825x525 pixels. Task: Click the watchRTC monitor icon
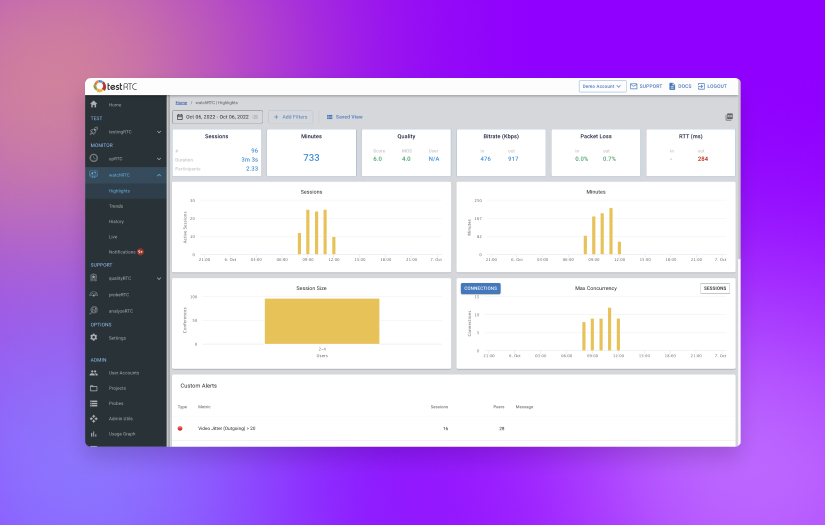click(x=94, y=175)
